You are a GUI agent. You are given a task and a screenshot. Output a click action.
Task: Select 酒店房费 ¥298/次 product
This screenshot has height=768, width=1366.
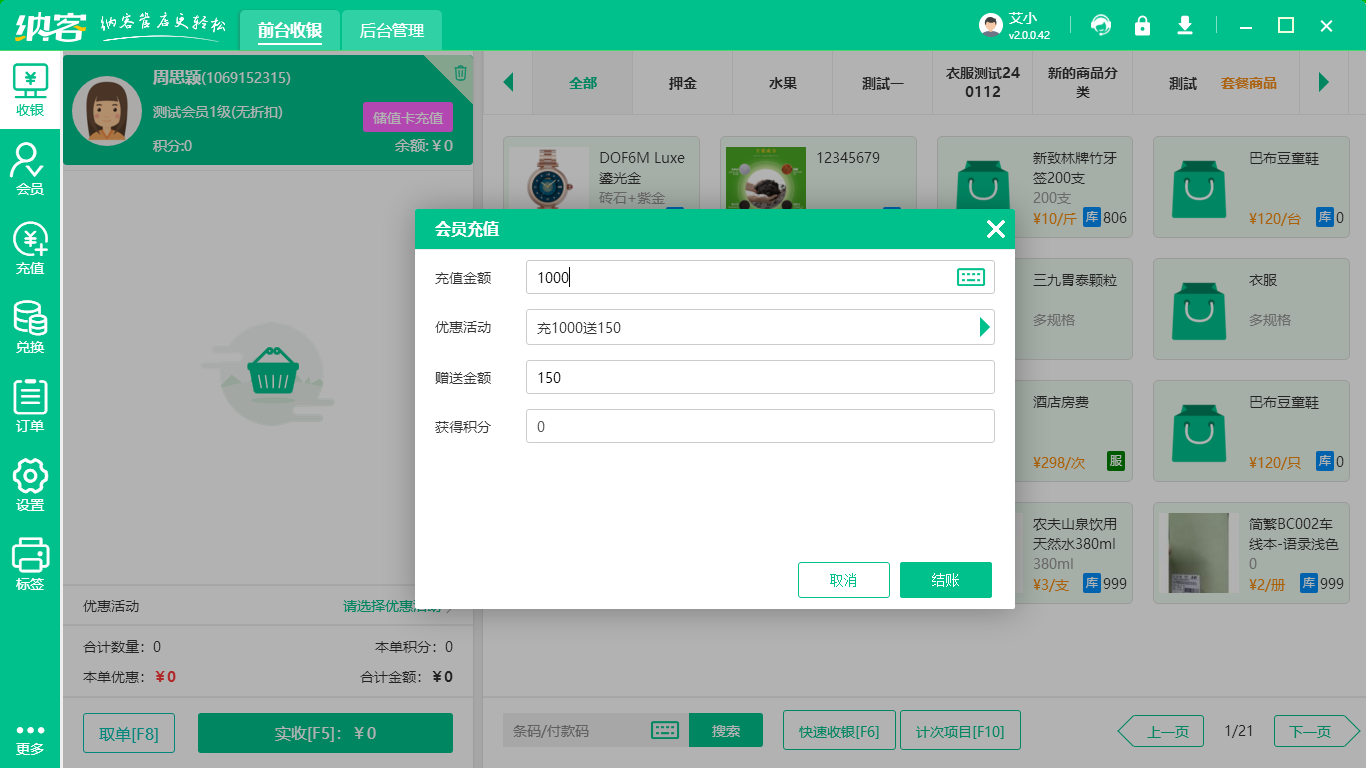pos(1074,431)
